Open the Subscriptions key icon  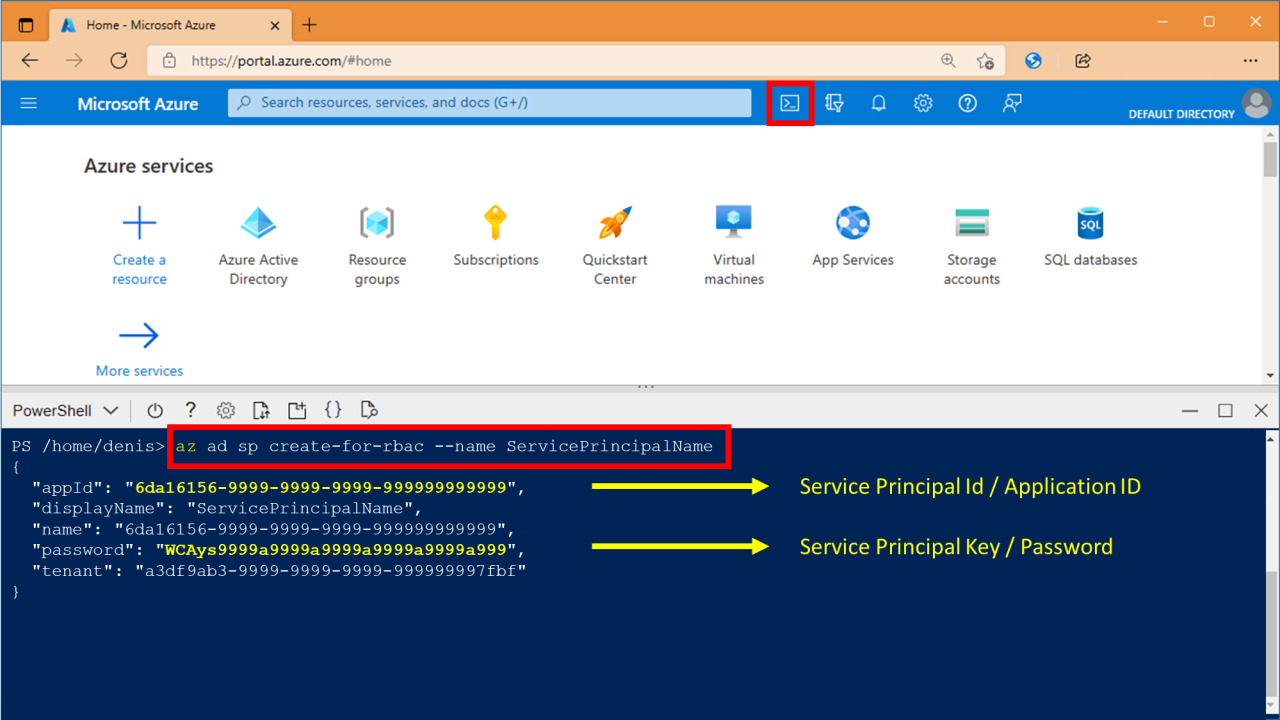tap(495, 222)
